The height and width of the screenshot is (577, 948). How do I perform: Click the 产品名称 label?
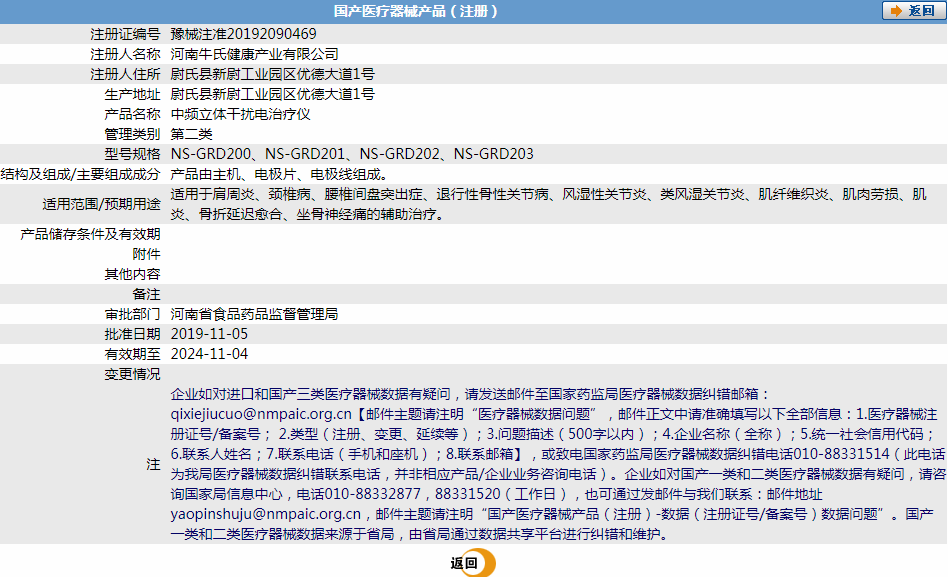[x=132, y=114]
